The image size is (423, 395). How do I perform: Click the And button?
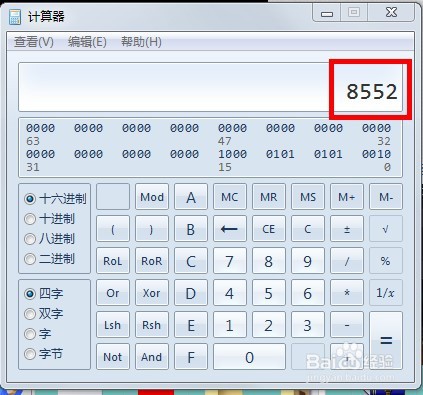152,357
